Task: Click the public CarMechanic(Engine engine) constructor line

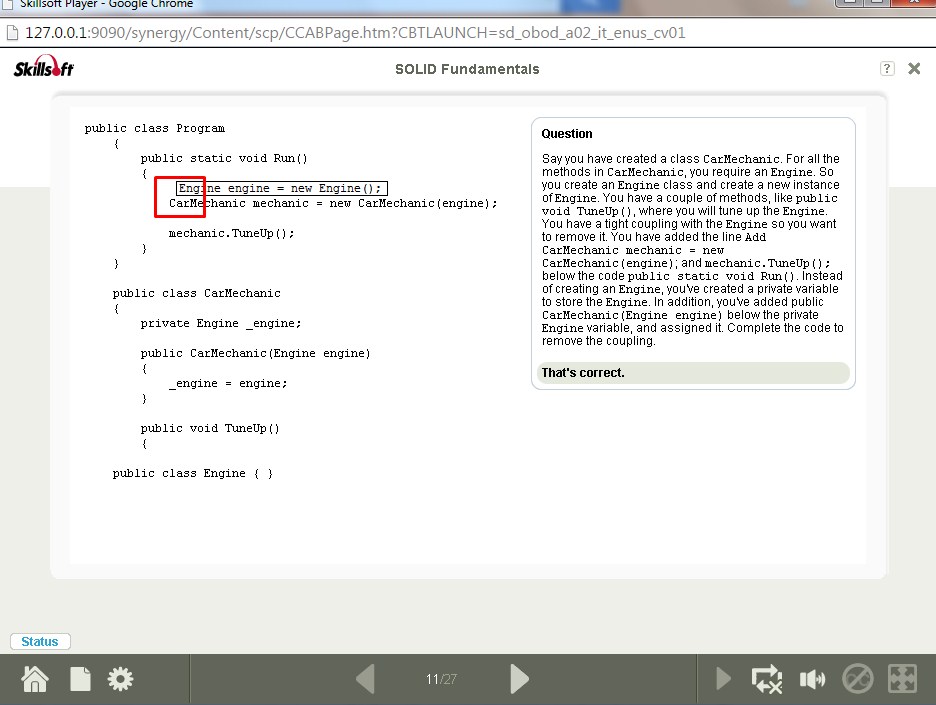Action: pyautogui.click(x=255, y=353)
